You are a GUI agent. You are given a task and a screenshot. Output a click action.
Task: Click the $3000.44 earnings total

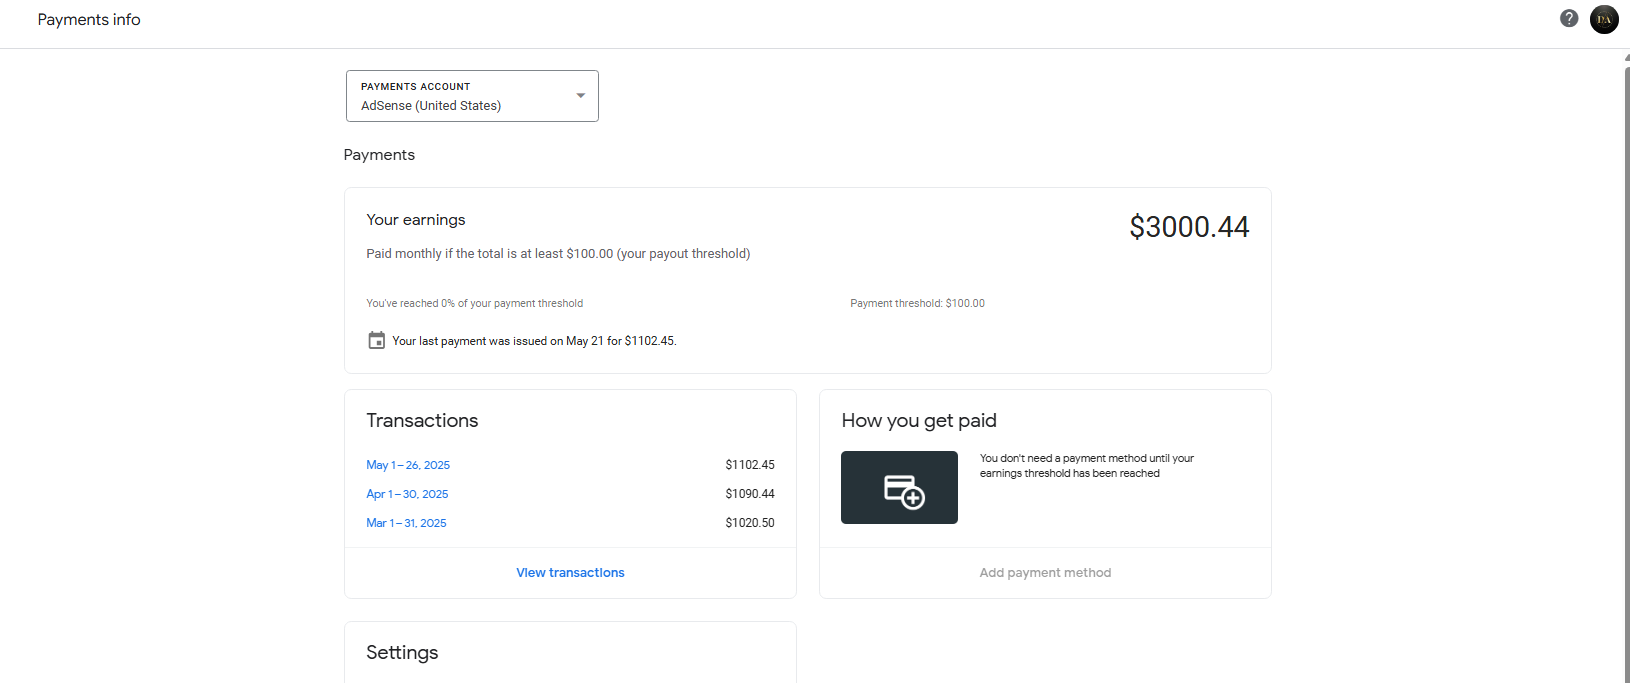(1189, 227)
